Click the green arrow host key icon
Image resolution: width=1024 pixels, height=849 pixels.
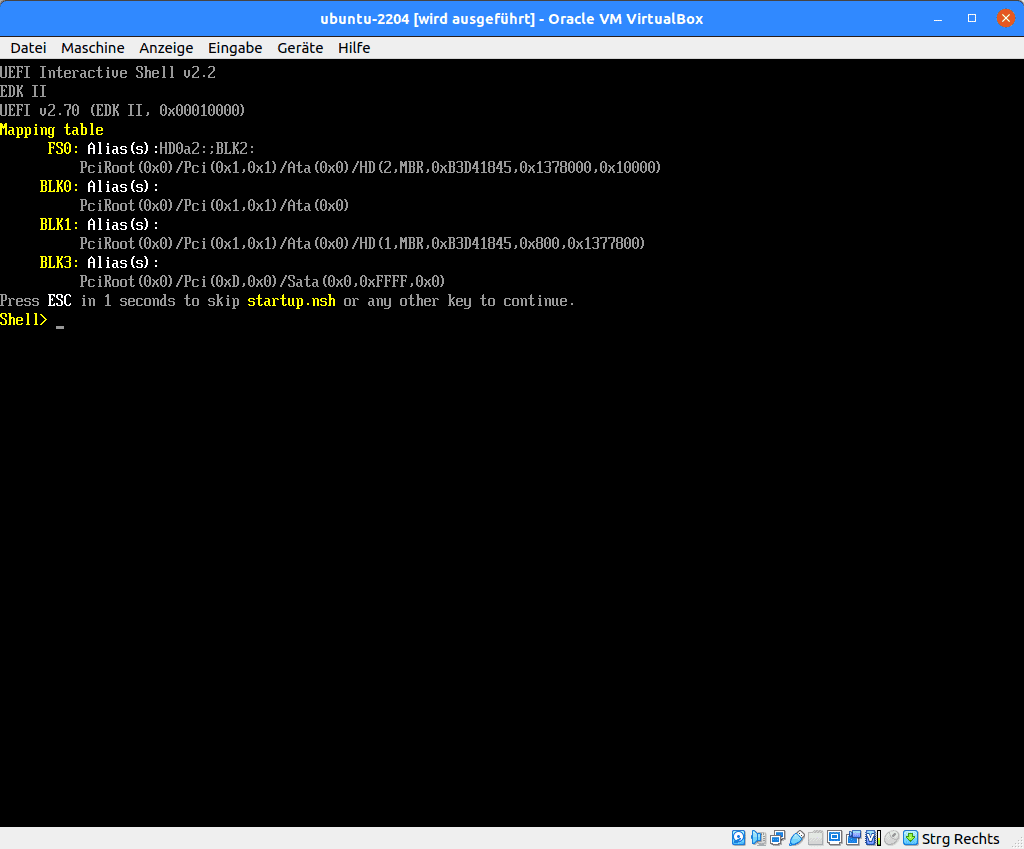[x=910, y=838]
